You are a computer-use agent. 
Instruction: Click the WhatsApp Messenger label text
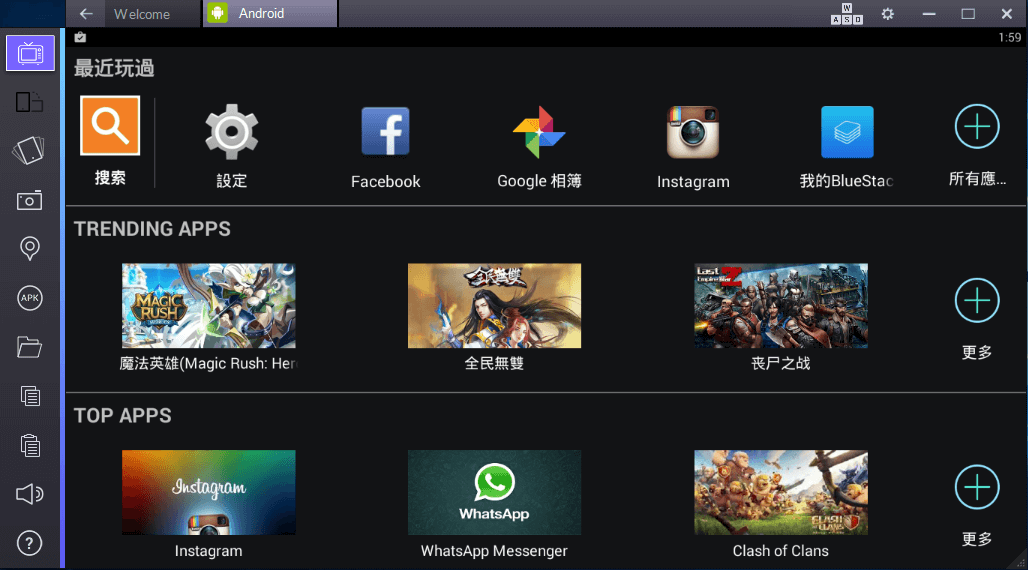click(x=494, y=551)
